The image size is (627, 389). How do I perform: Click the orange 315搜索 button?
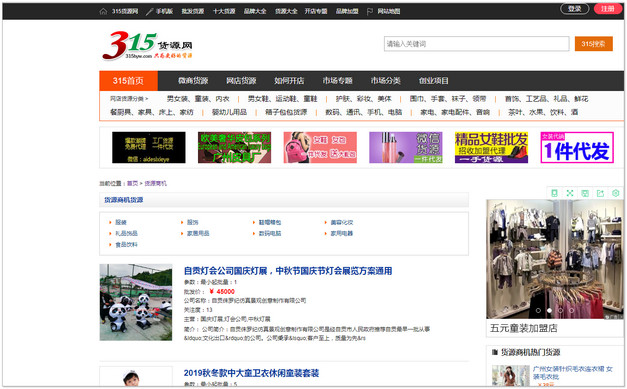click(x=593, y=44)
